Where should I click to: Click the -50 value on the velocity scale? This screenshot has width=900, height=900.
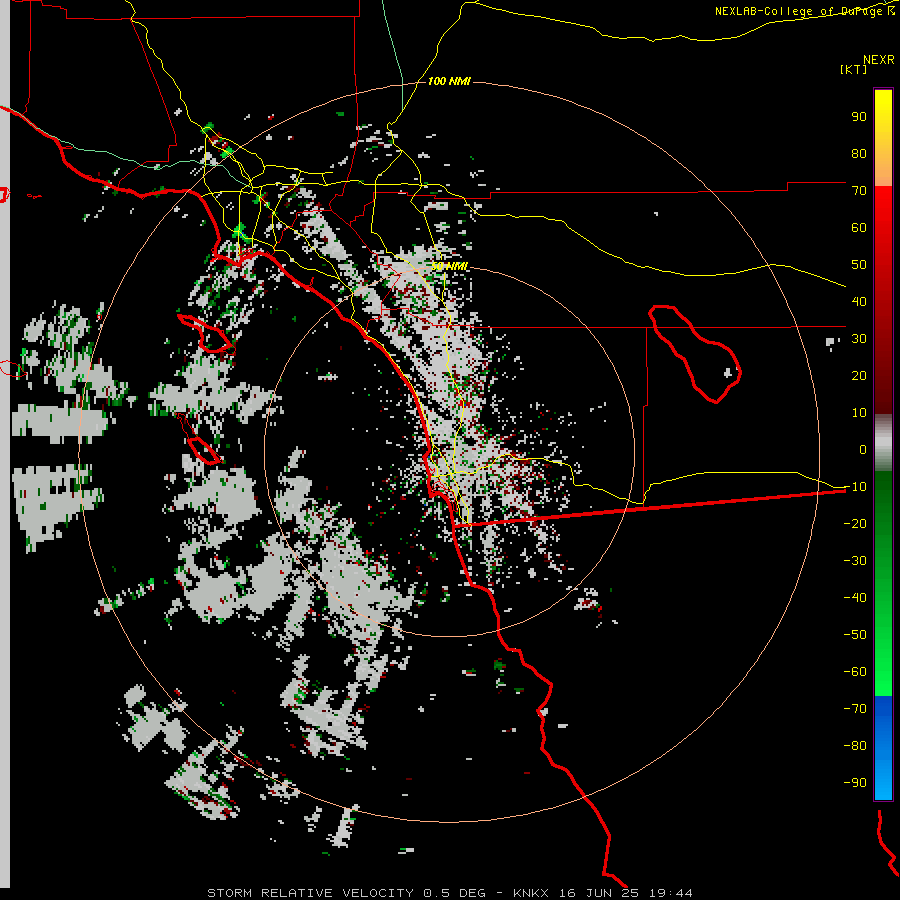coord(855,635)
